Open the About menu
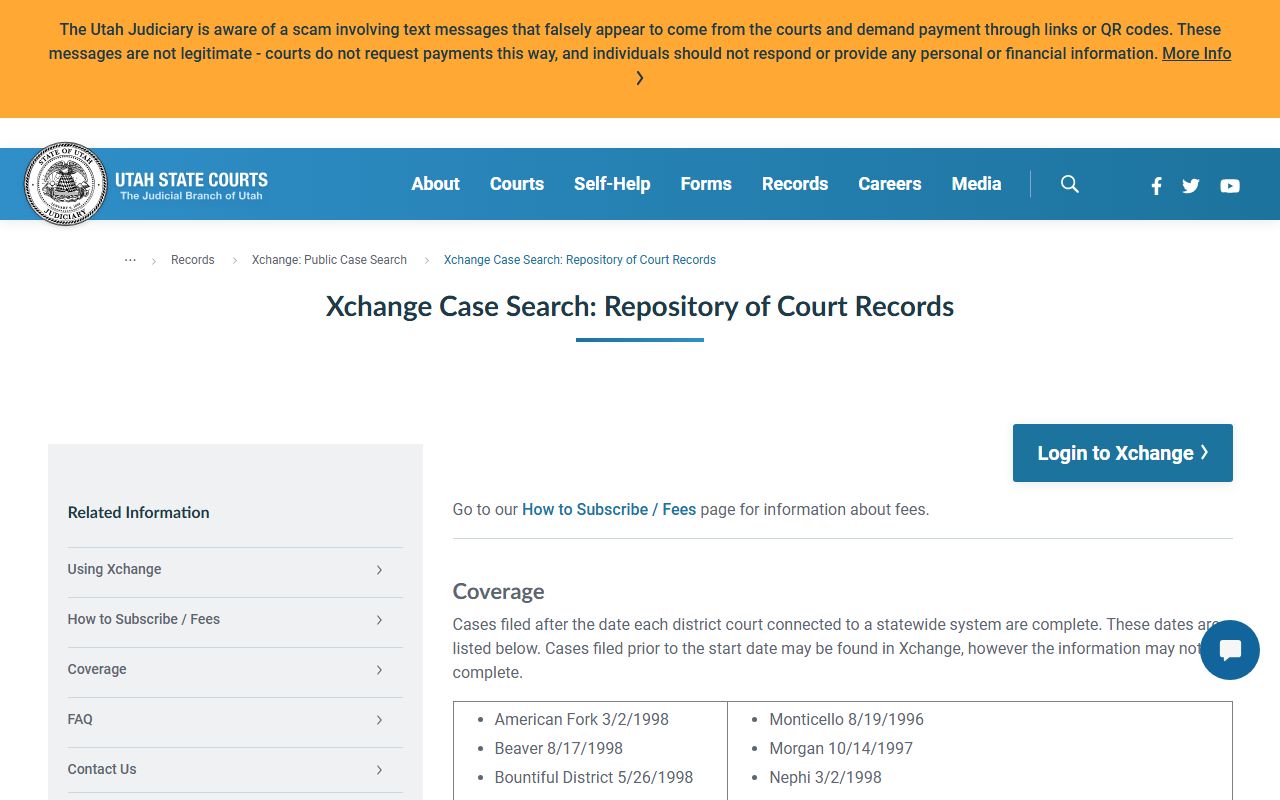The width and height of the screenshot is (1280, 800). (x=436, y=184)
